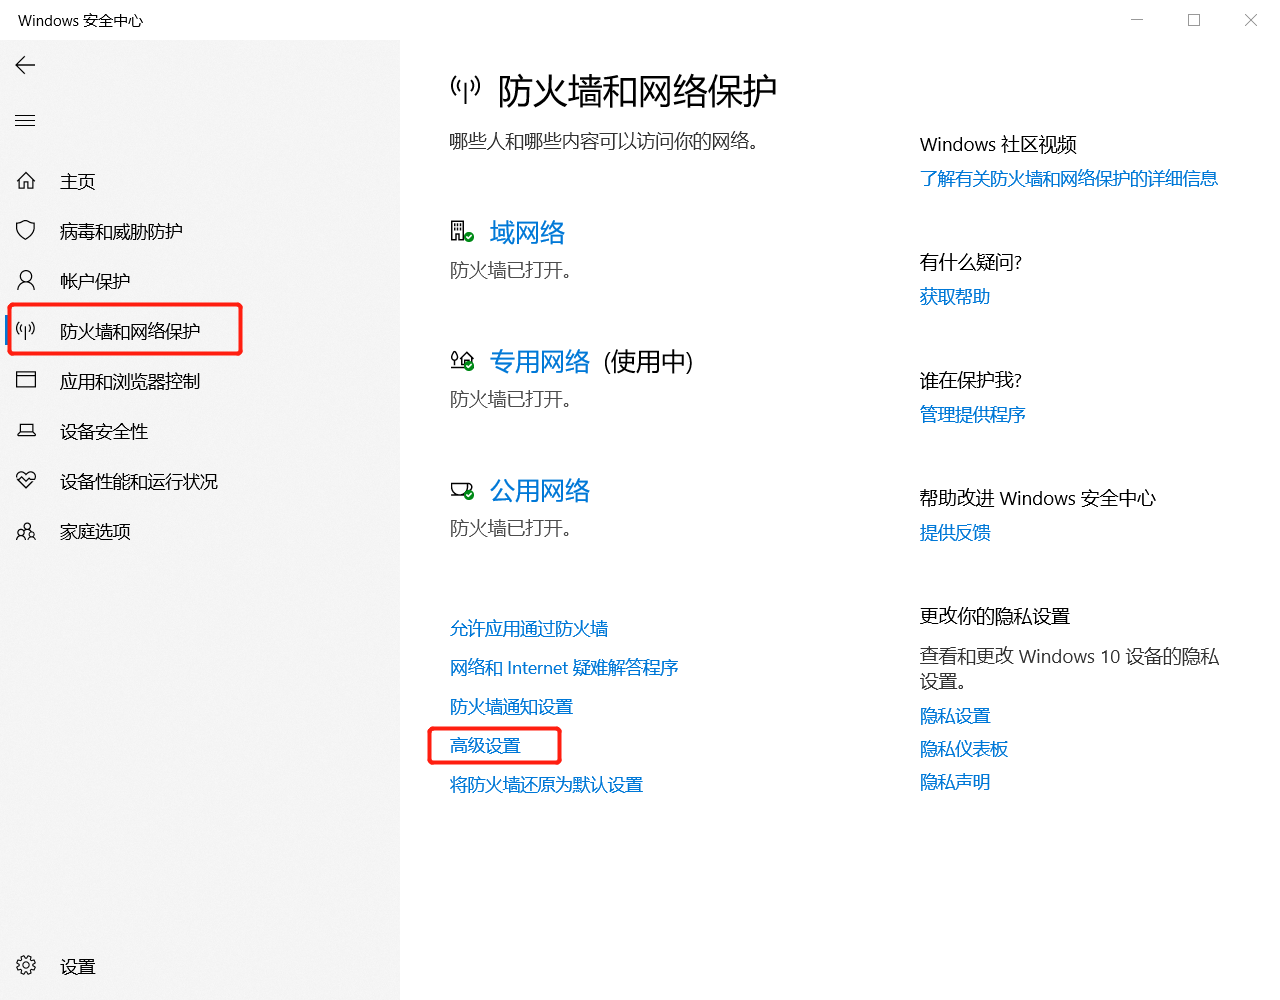Viewport: 1280px width, 1000px height.
Task: Open 域网络 firewall settings
Action: (x=527, y=233)
